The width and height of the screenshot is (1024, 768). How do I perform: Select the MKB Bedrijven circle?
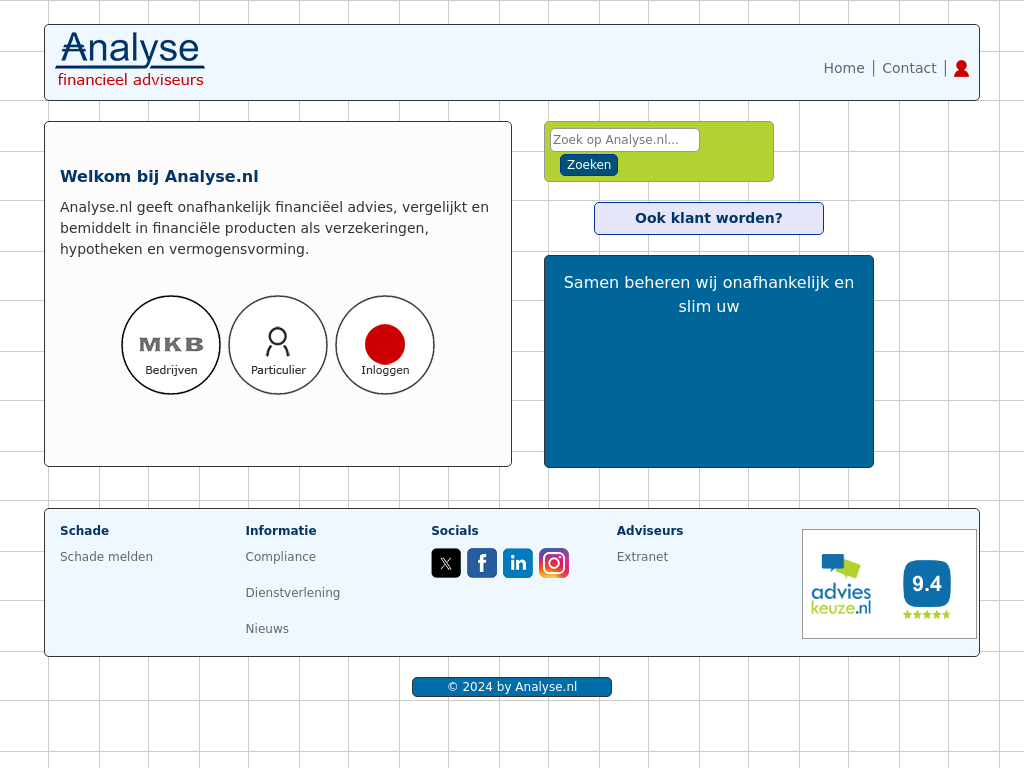pos(171,345)
